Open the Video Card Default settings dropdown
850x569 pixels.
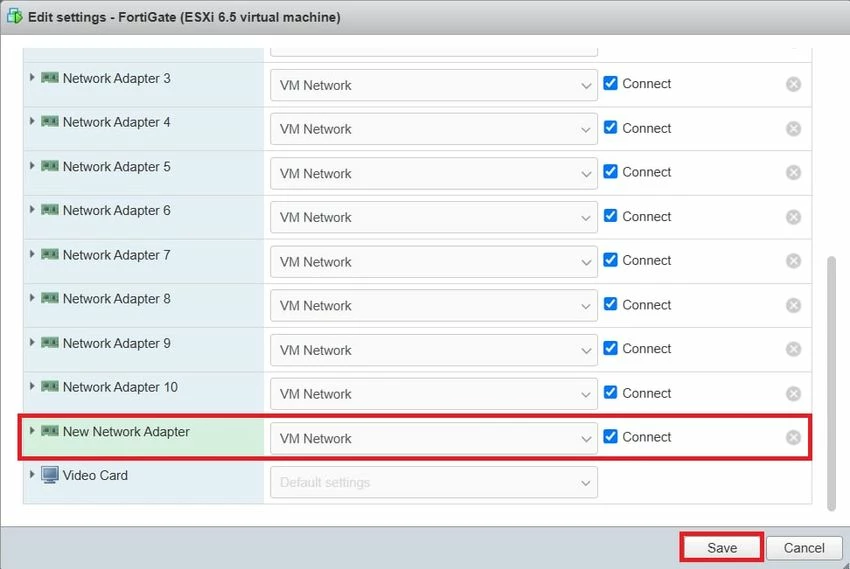click(x=434, y=482)
